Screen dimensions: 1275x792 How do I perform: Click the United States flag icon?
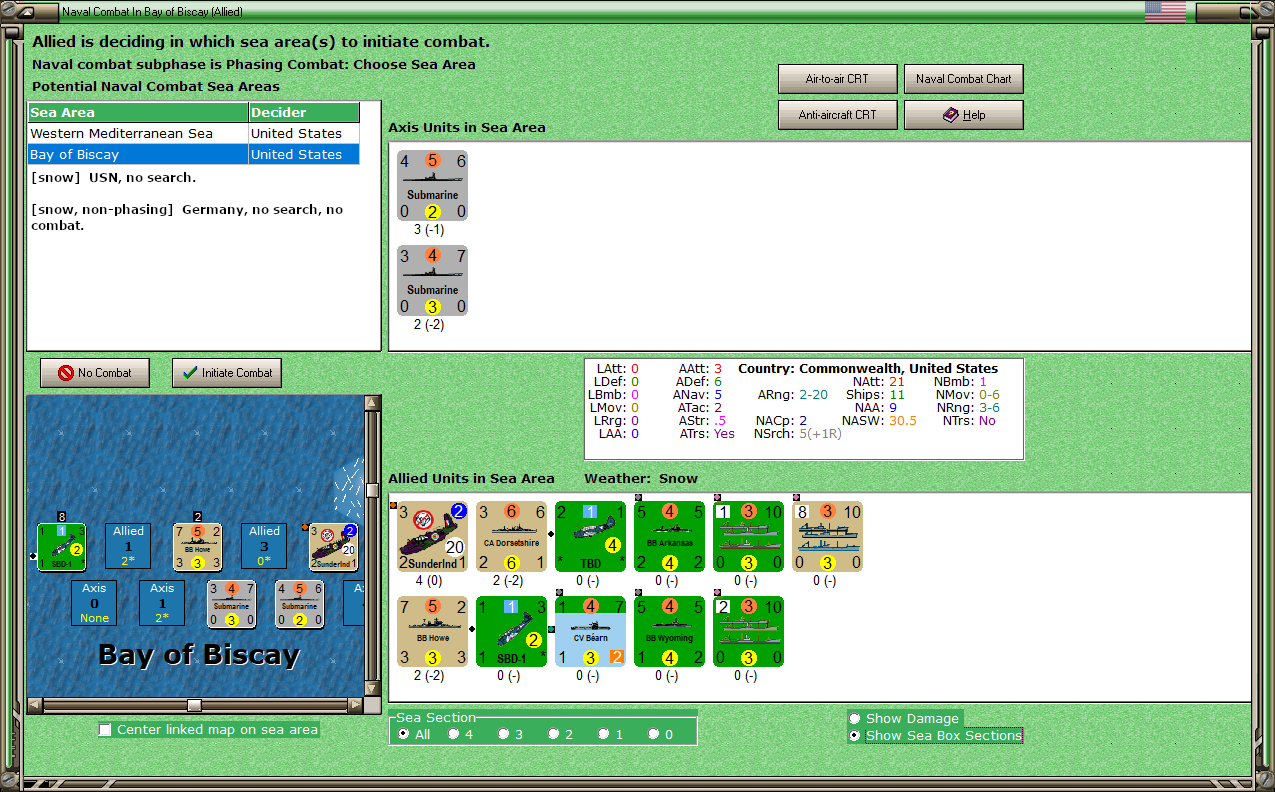[x=1165, y=12]
